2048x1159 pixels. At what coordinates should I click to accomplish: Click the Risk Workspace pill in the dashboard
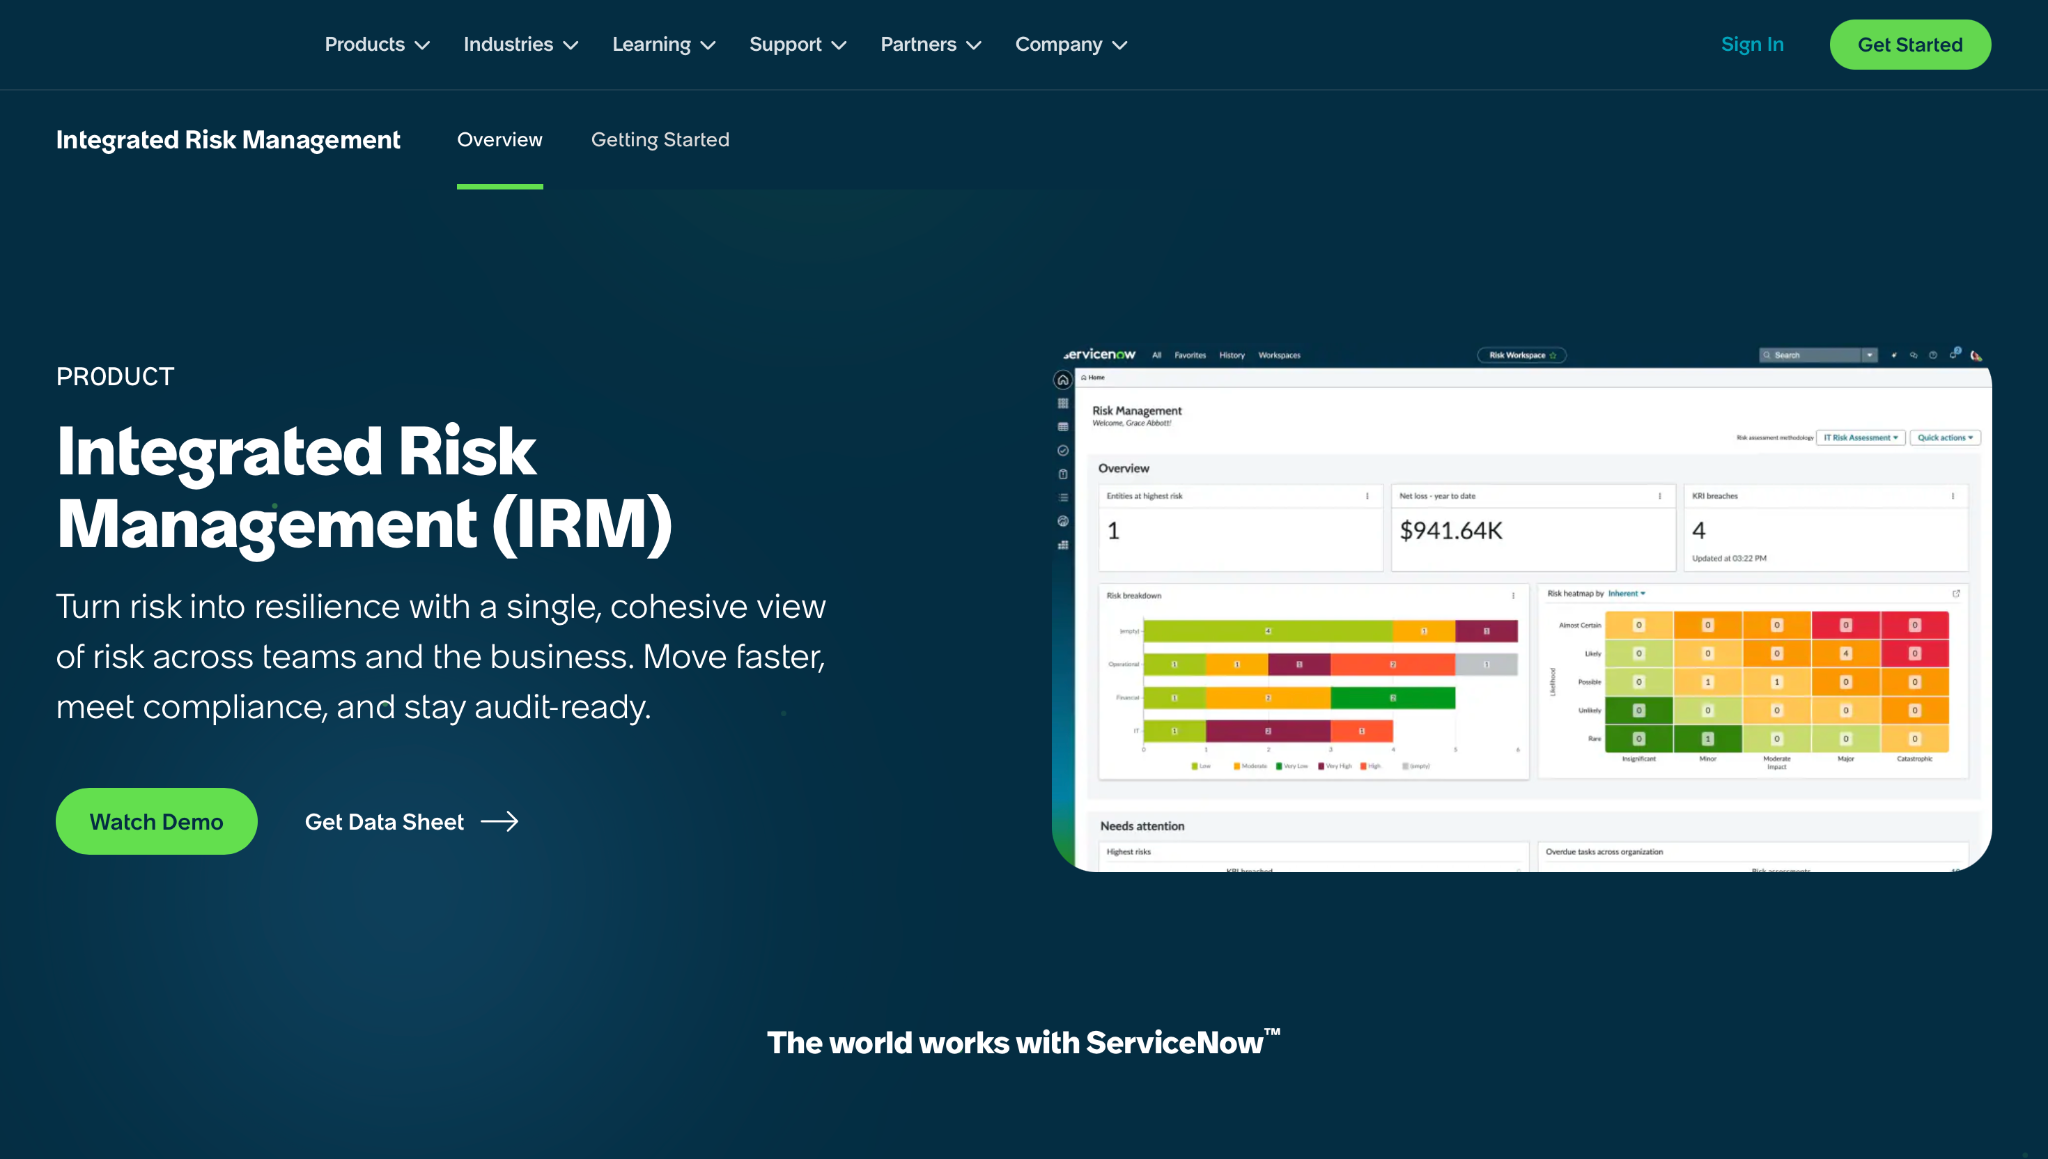click(x=1521, y=355)
